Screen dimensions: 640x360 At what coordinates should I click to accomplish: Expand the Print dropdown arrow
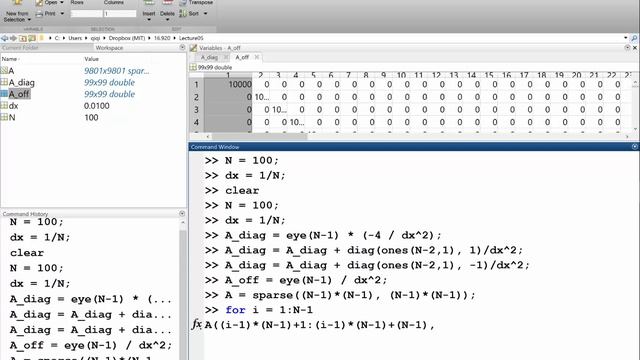pyautogui.click(x=62, y=13)
